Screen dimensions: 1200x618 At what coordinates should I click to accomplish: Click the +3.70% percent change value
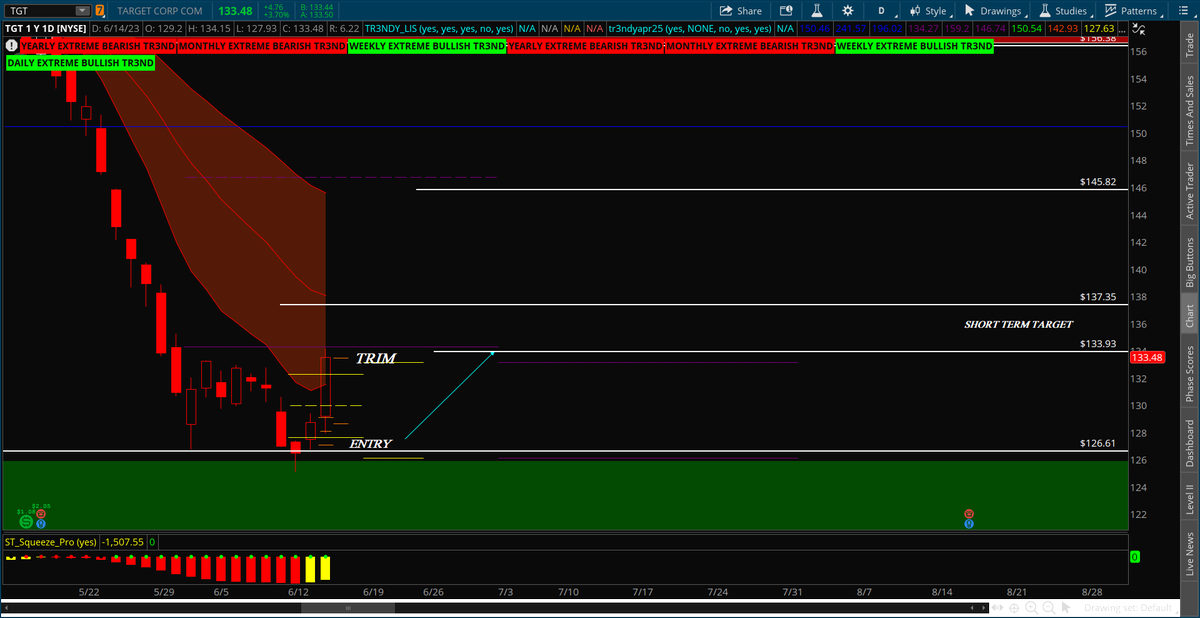[x=275, y=15]
